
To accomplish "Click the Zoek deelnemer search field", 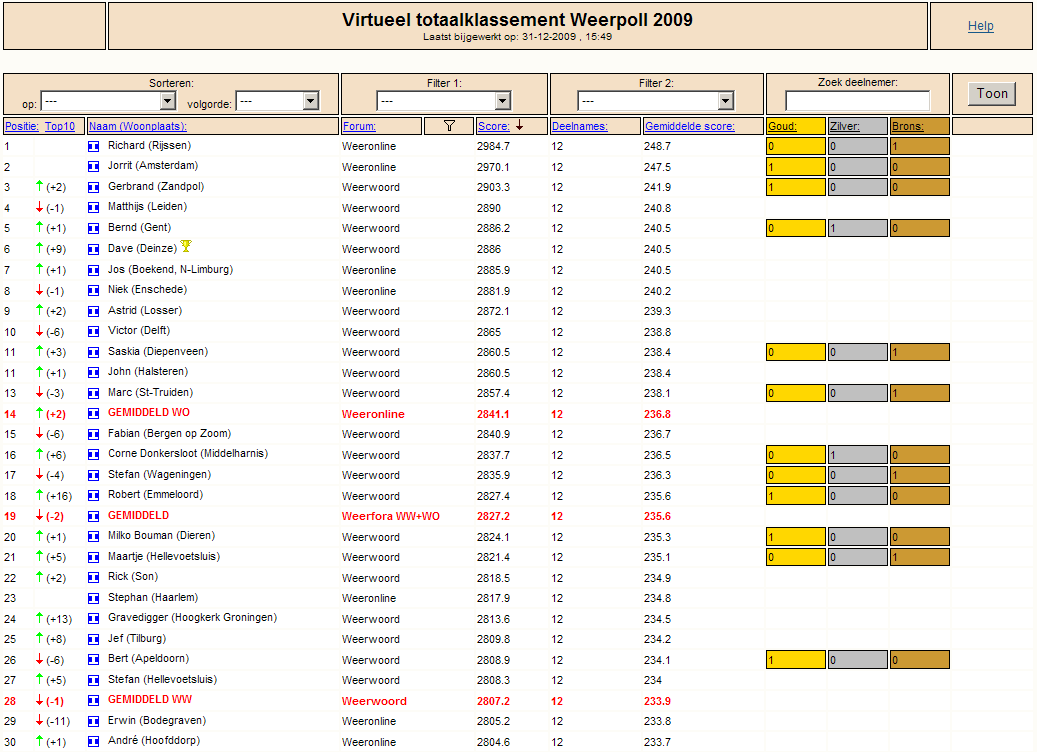I will (857, 101).
